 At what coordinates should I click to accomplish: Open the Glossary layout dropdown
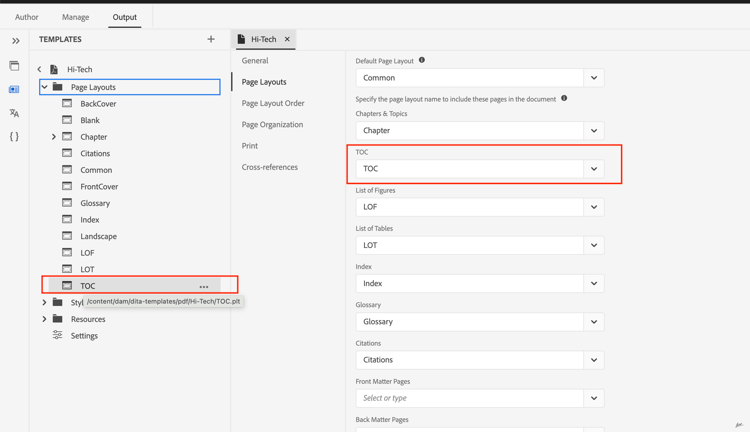coord(593,322)
